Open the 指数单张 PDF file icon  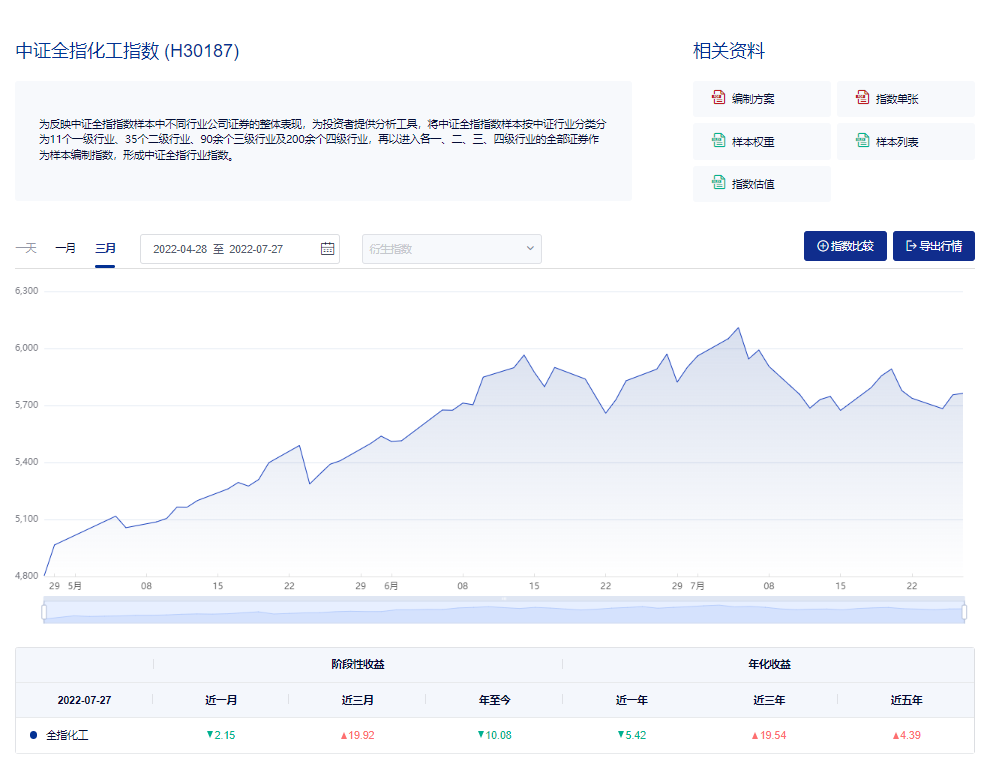pos(862,98)
